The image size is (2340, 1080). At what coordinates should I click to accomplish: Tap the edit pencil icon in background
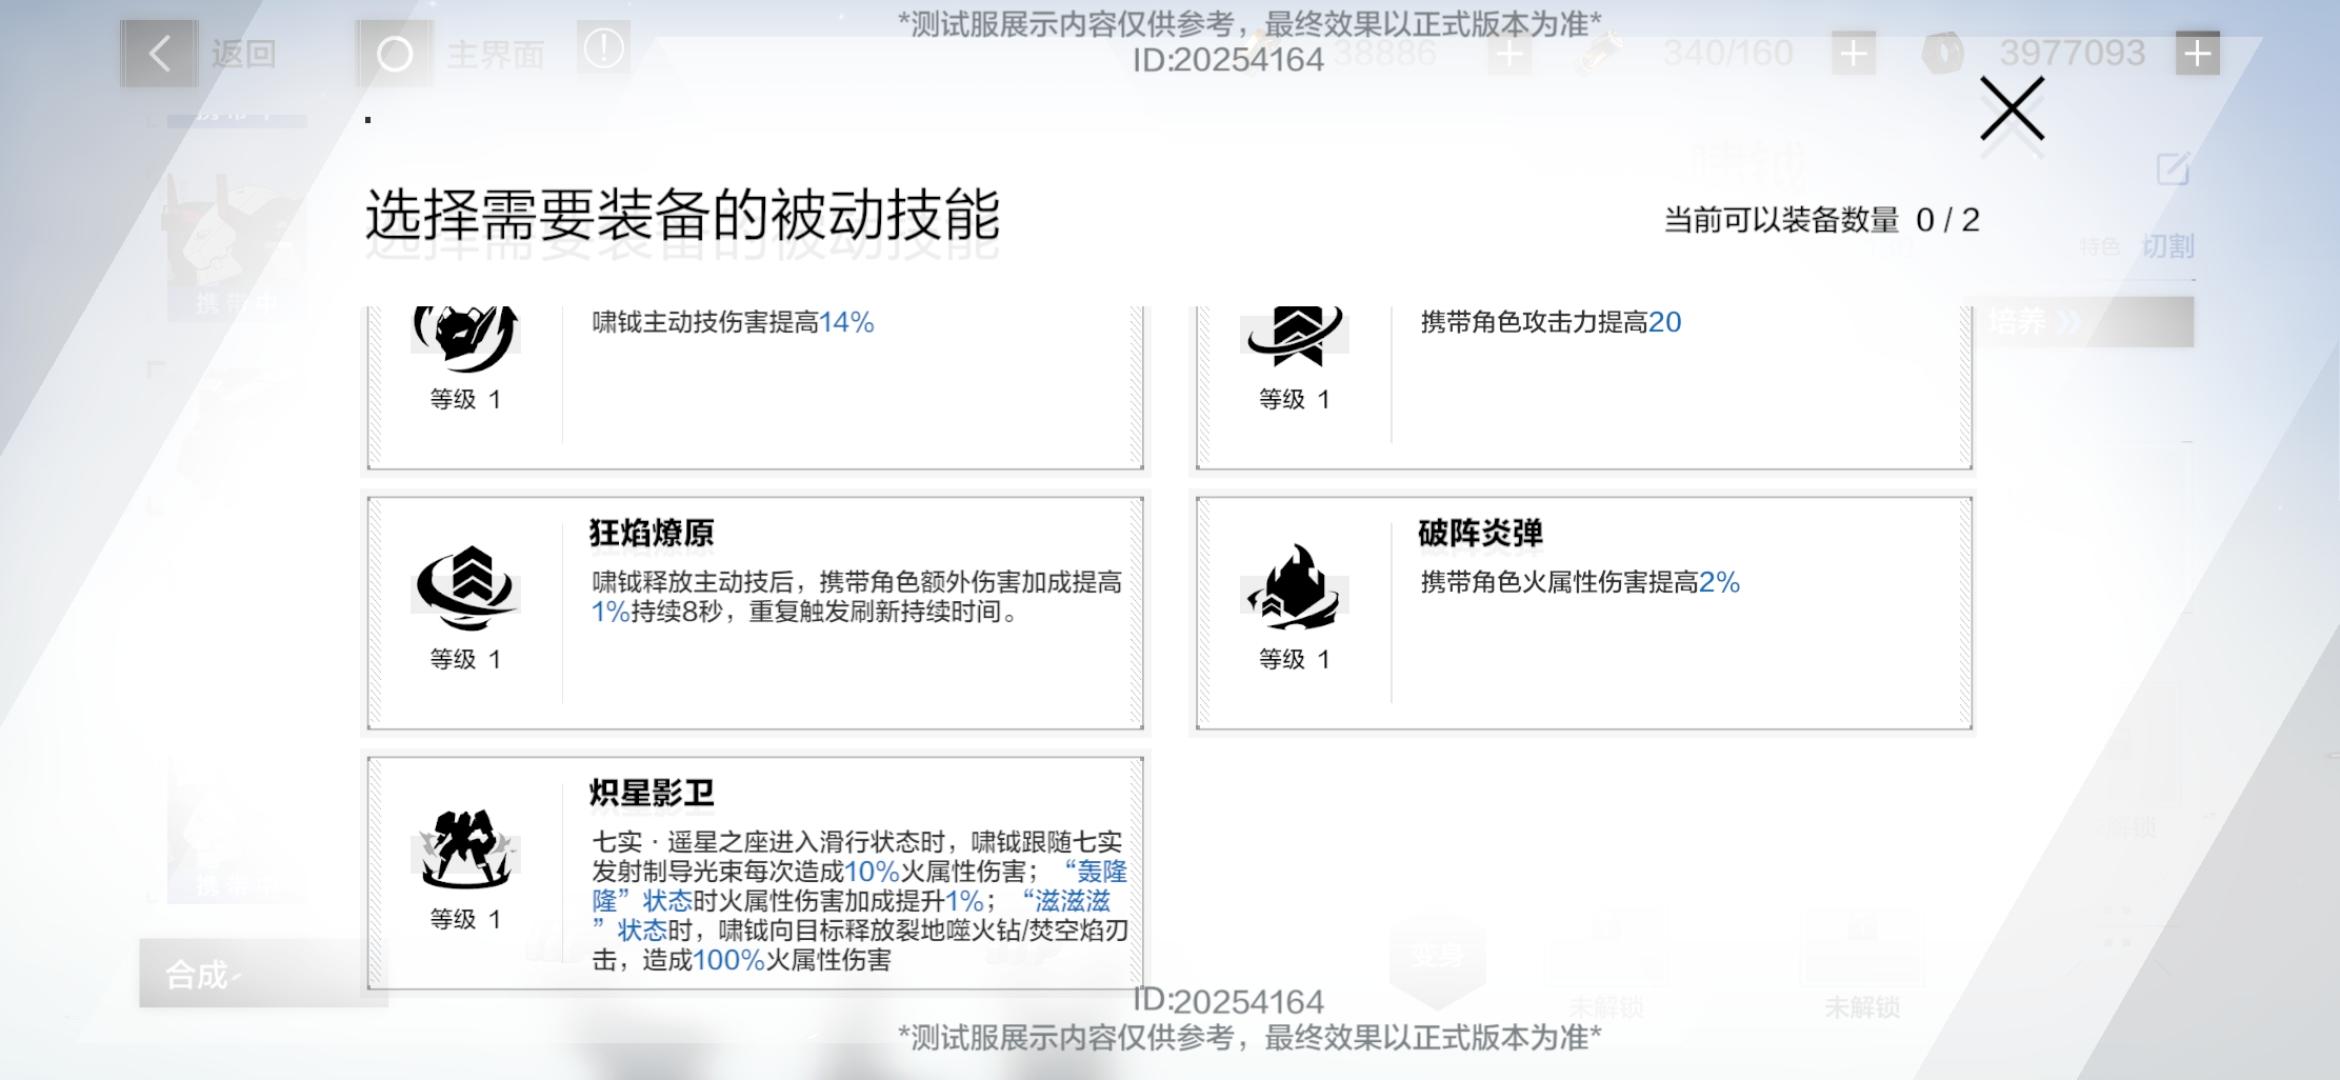tap(2173, 168)
